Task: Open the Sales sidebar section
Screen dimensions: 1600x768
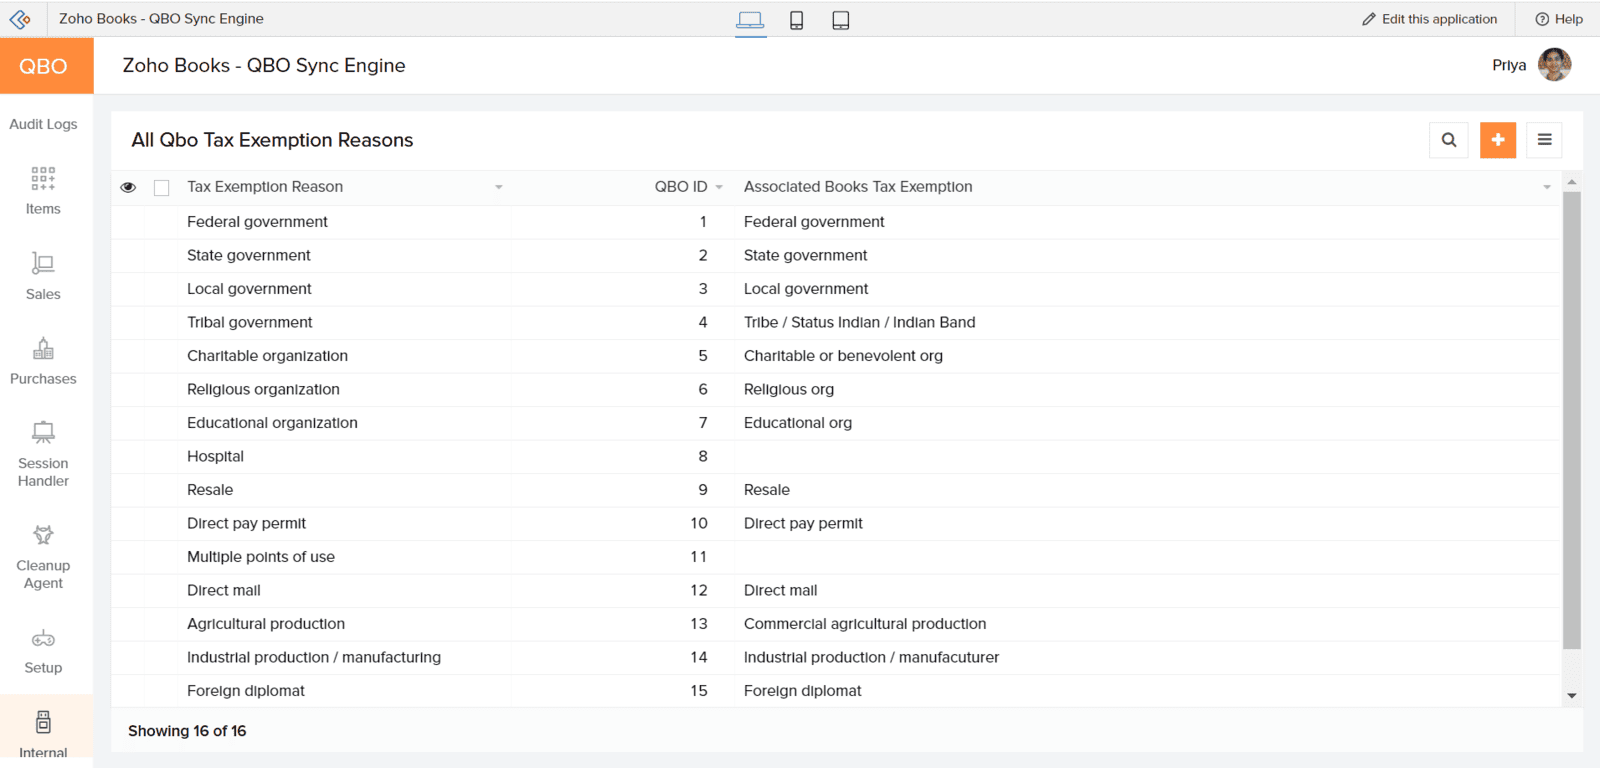Action: (43, 277)
